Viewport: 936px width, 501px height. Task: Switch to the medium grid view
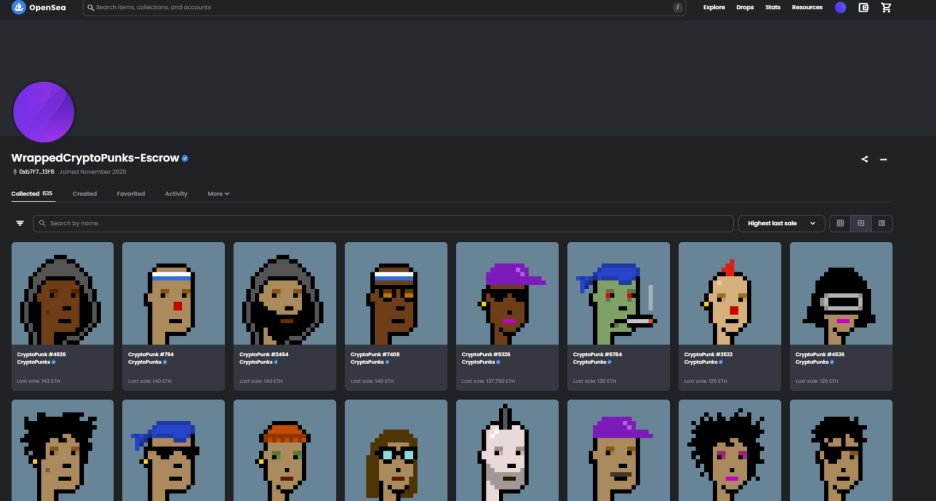(x=861, y=223)
